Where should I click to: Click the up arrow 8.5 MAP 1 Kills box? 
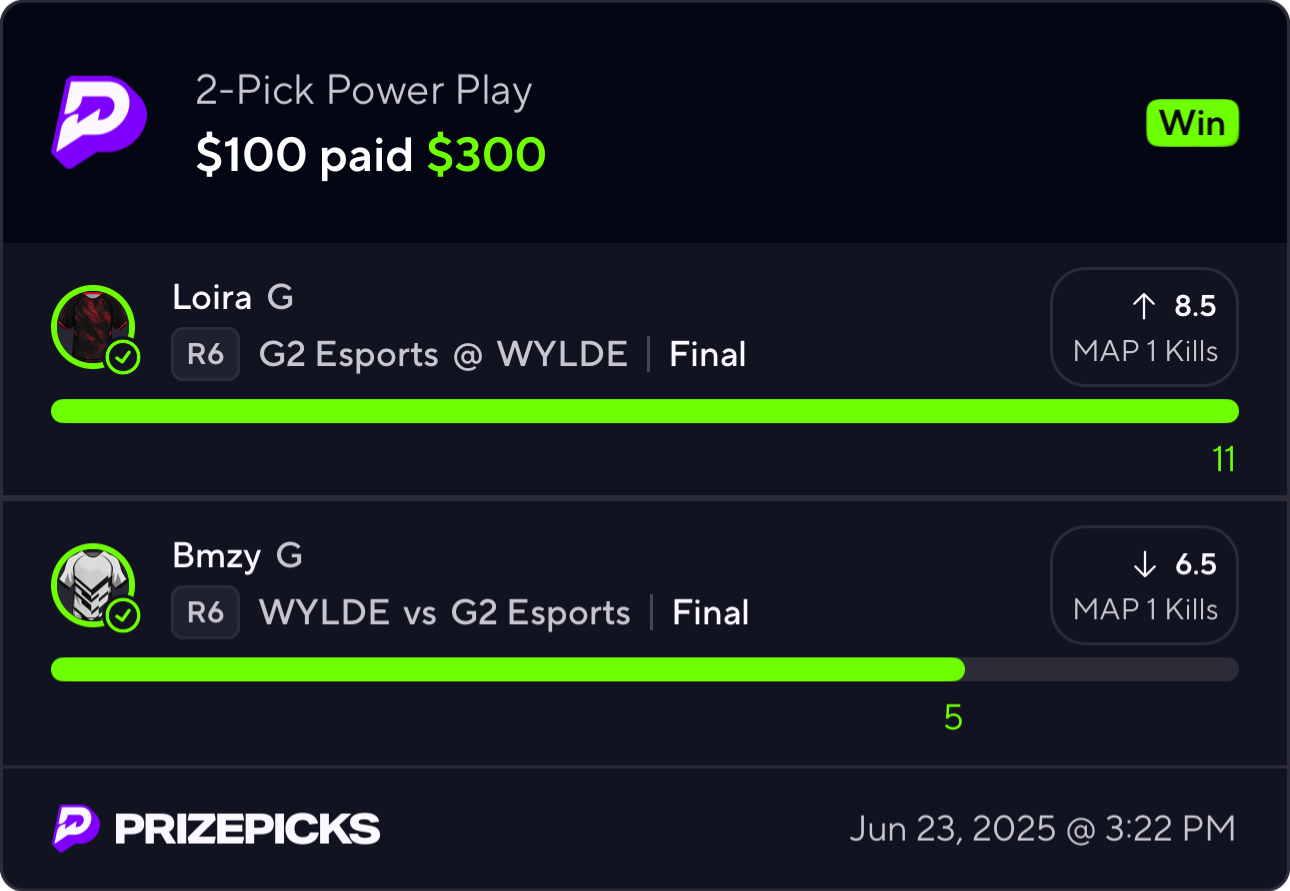point(1144,327)
